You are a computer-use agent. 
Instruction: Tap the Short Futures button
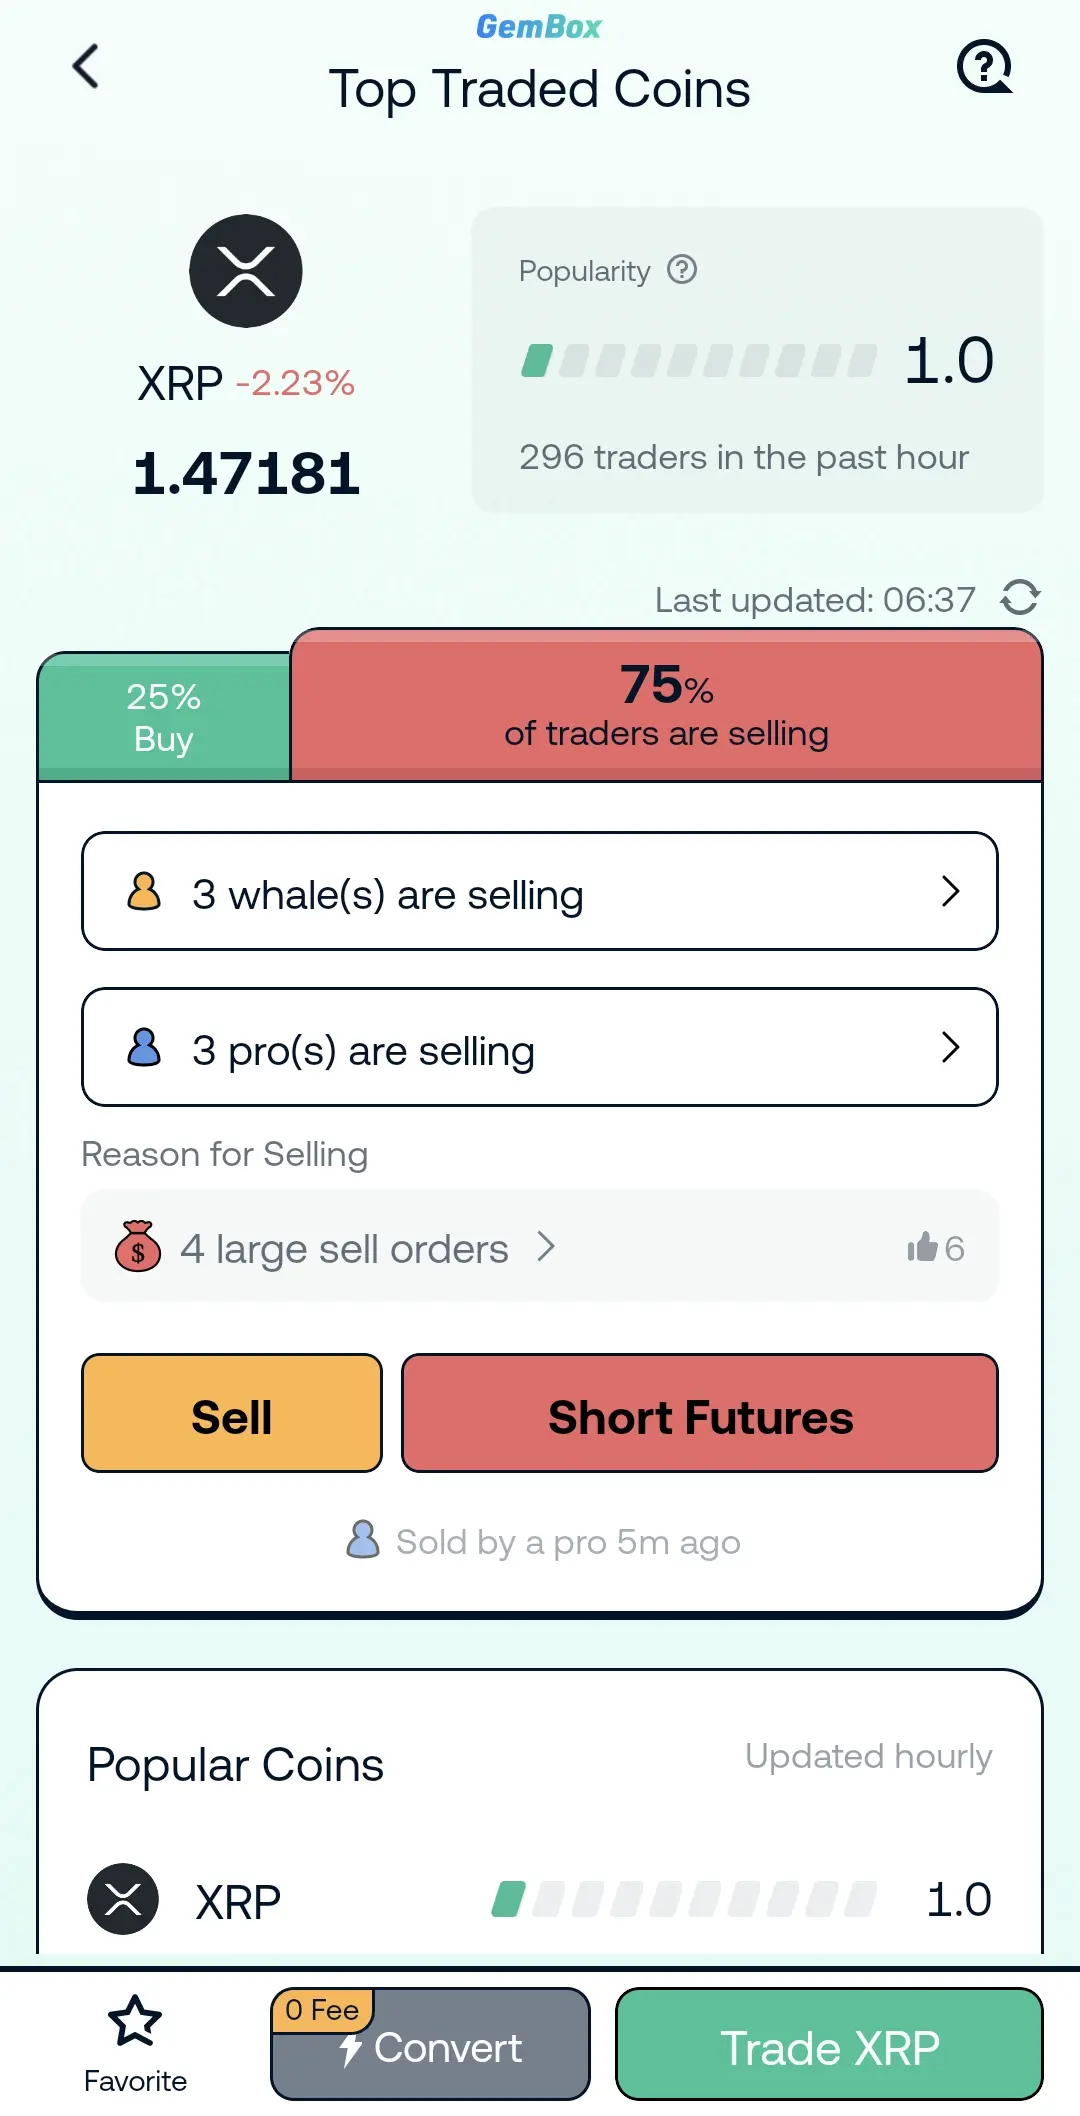click(x=700, y=1413)
